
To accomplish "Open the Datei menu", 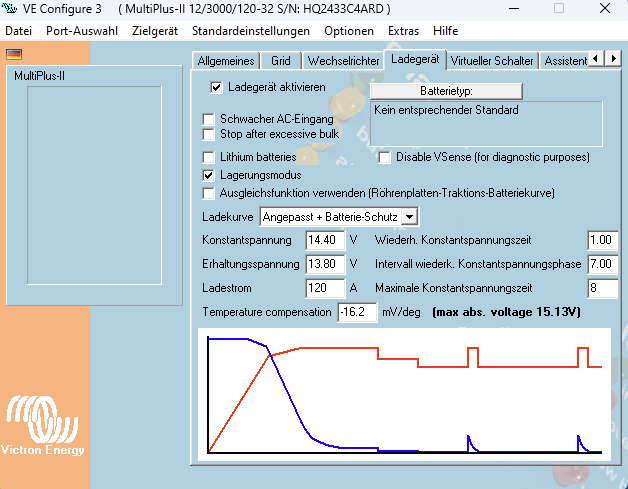I will [x=18, y=31].
